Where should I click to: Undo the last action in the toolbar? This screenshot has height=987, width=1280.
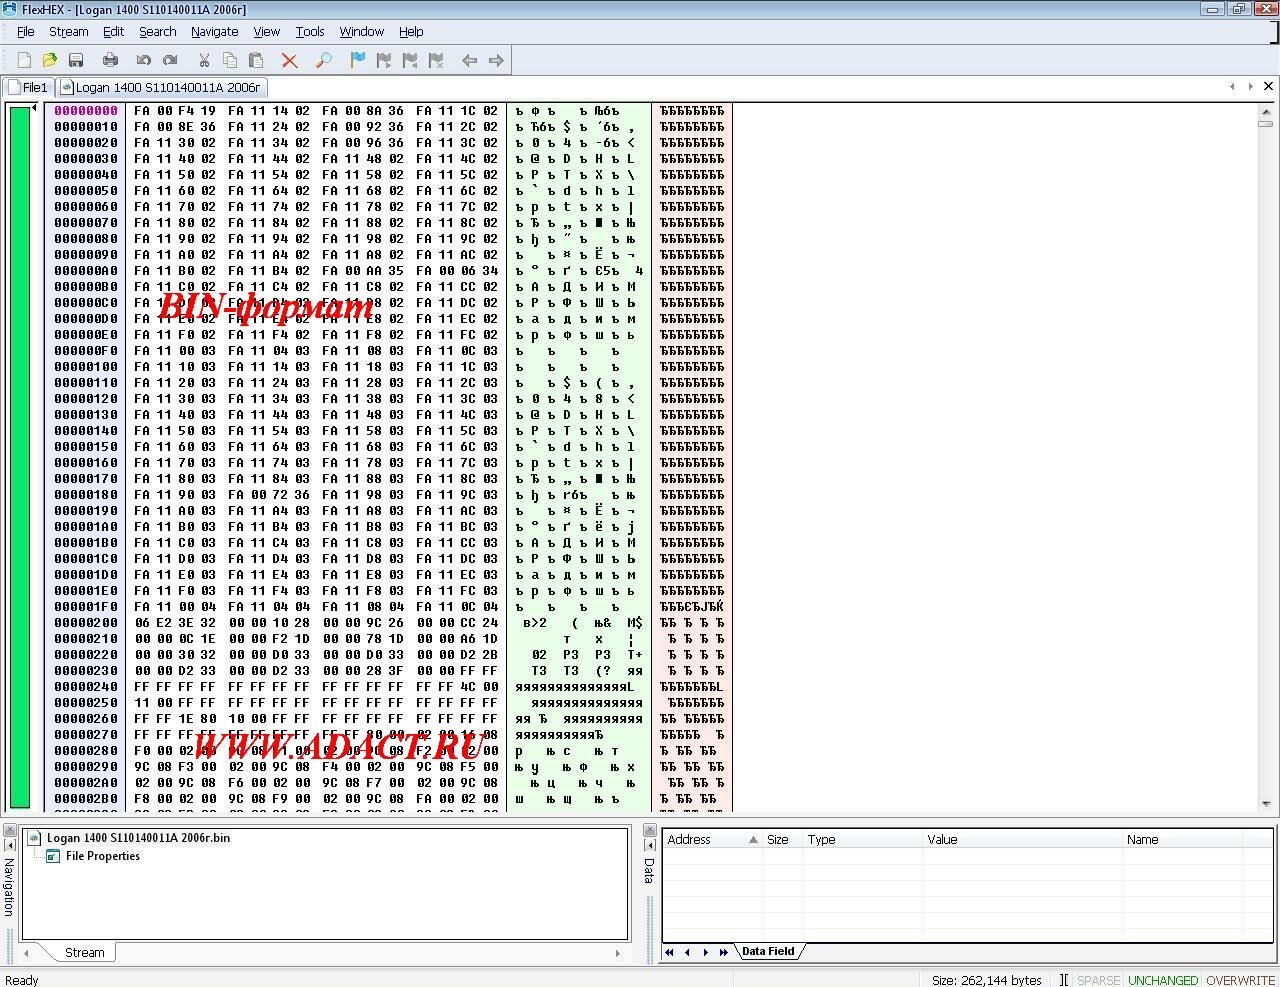pyautogui.click(x=144, y=60)
